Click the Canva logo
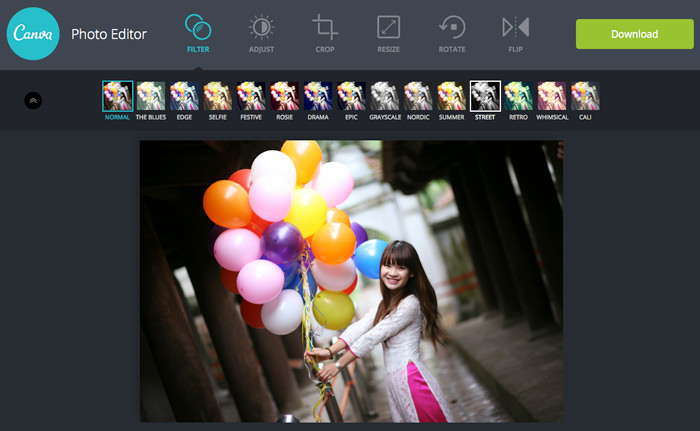The height and width of the screenshot is (431, 700). tap(33, 33)
